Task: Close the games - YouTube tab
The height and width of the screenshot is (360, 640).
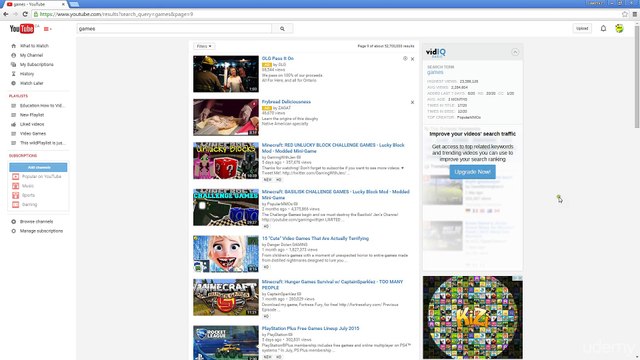Action: click(63, 4)
